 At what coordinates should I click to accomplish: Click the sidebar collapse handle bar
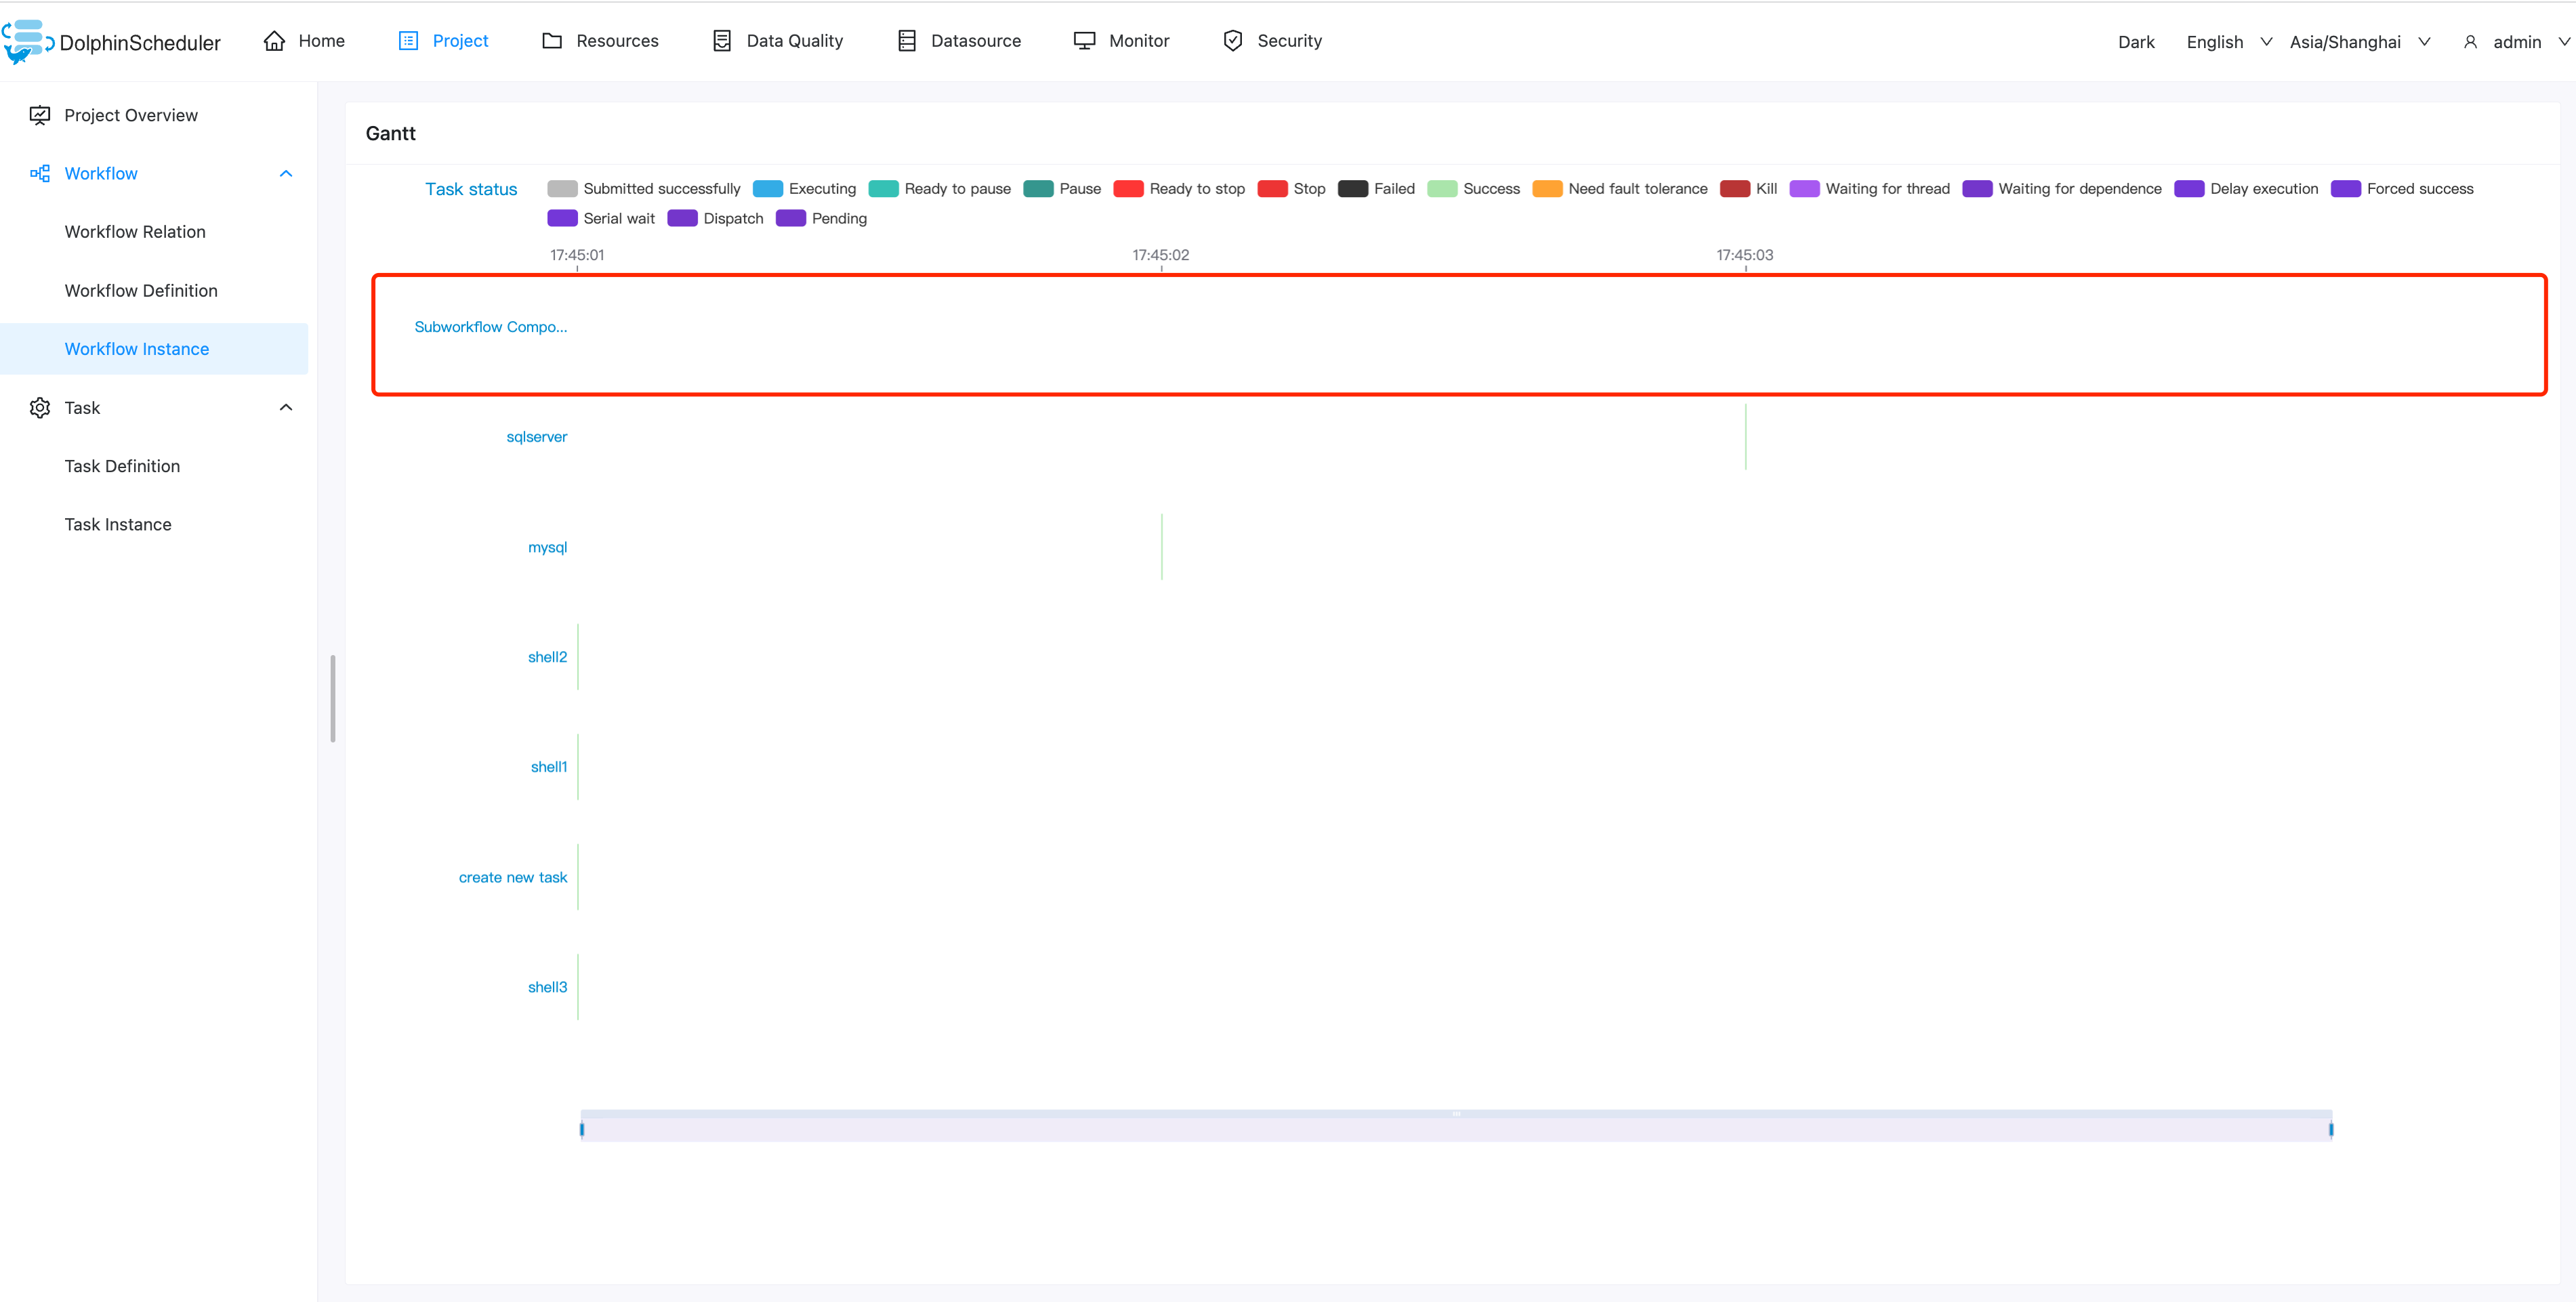click(333, 699)
